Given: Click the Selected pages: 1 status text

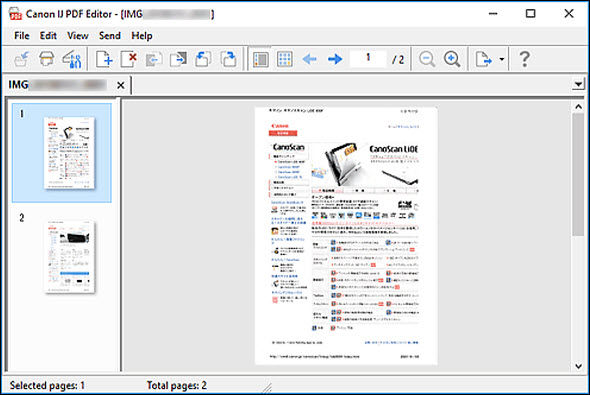Looking at the screenshot, I should (47, 385).
